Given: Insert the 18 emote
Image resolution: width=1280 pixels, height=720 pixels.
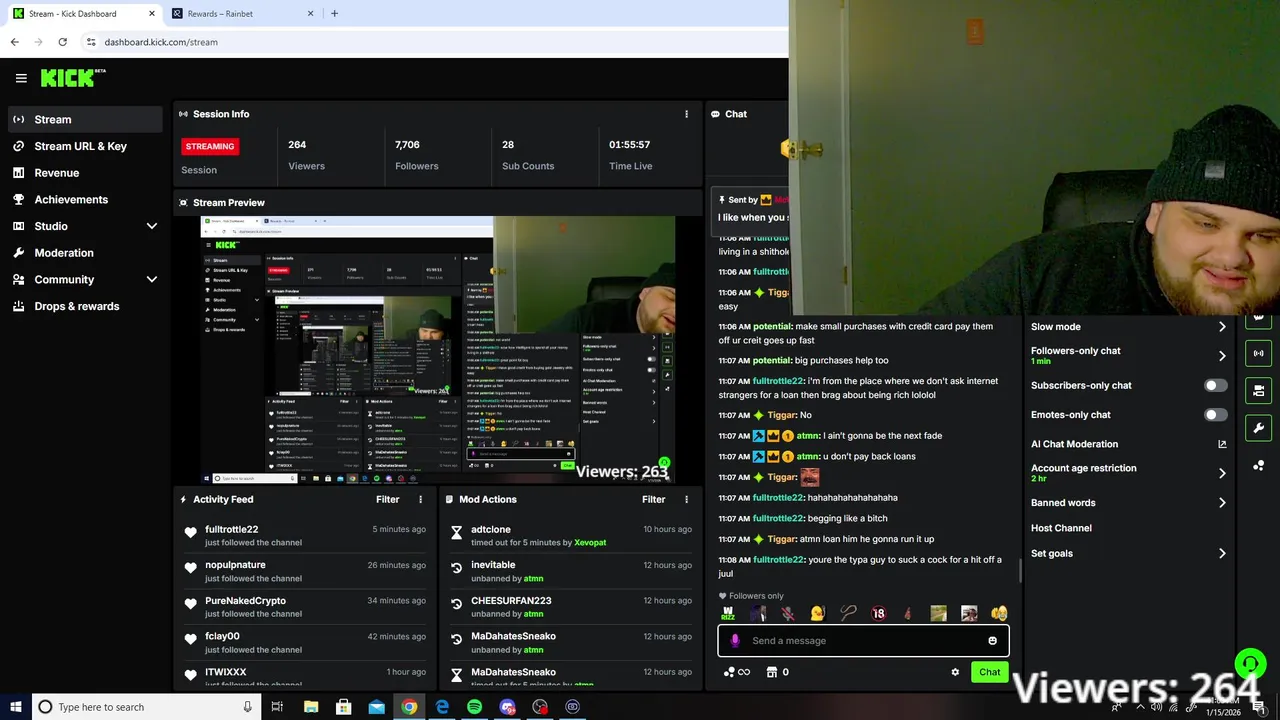Looking at the screenshot, I should pyautogui.click(x=878, y=614).
